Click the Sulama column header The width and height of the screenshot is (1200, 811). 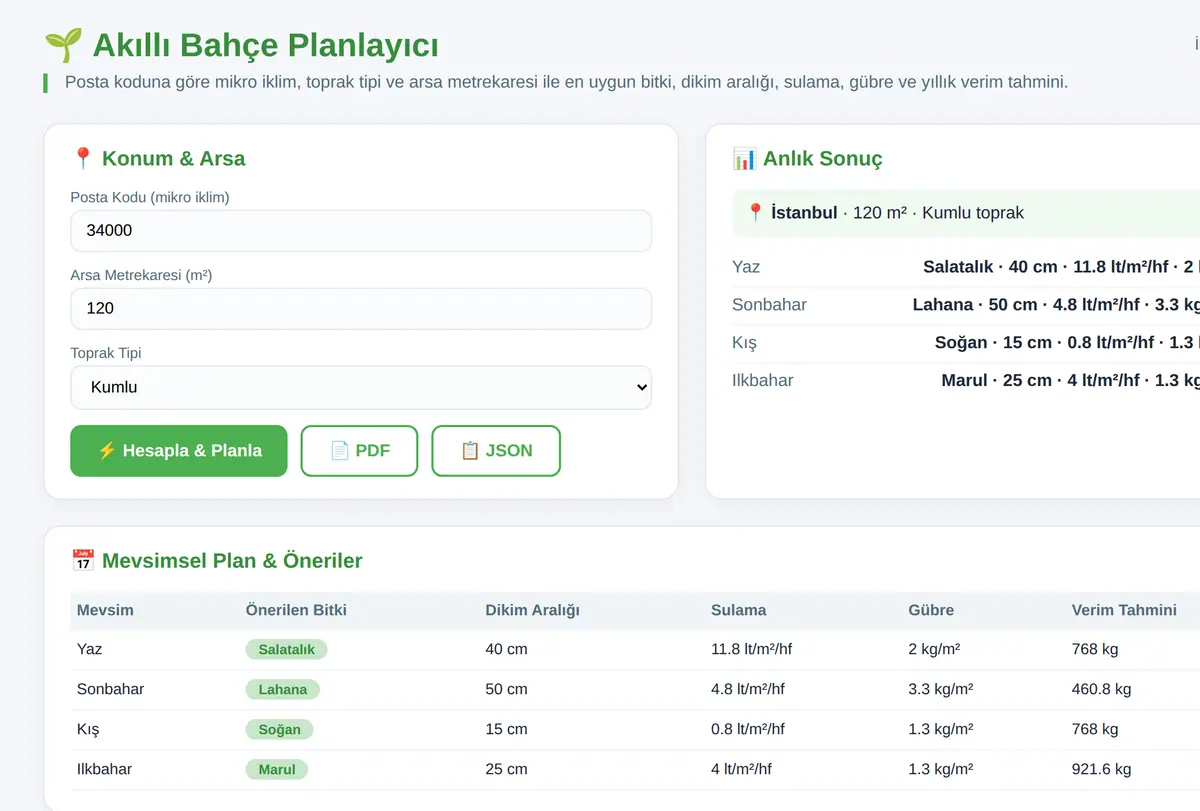[x=739, y=610]
